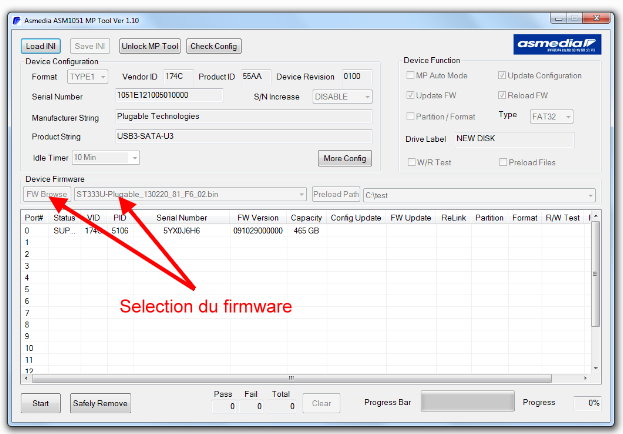Click the Serial Number field
This screenshot has height=434, width=623.
169,96
